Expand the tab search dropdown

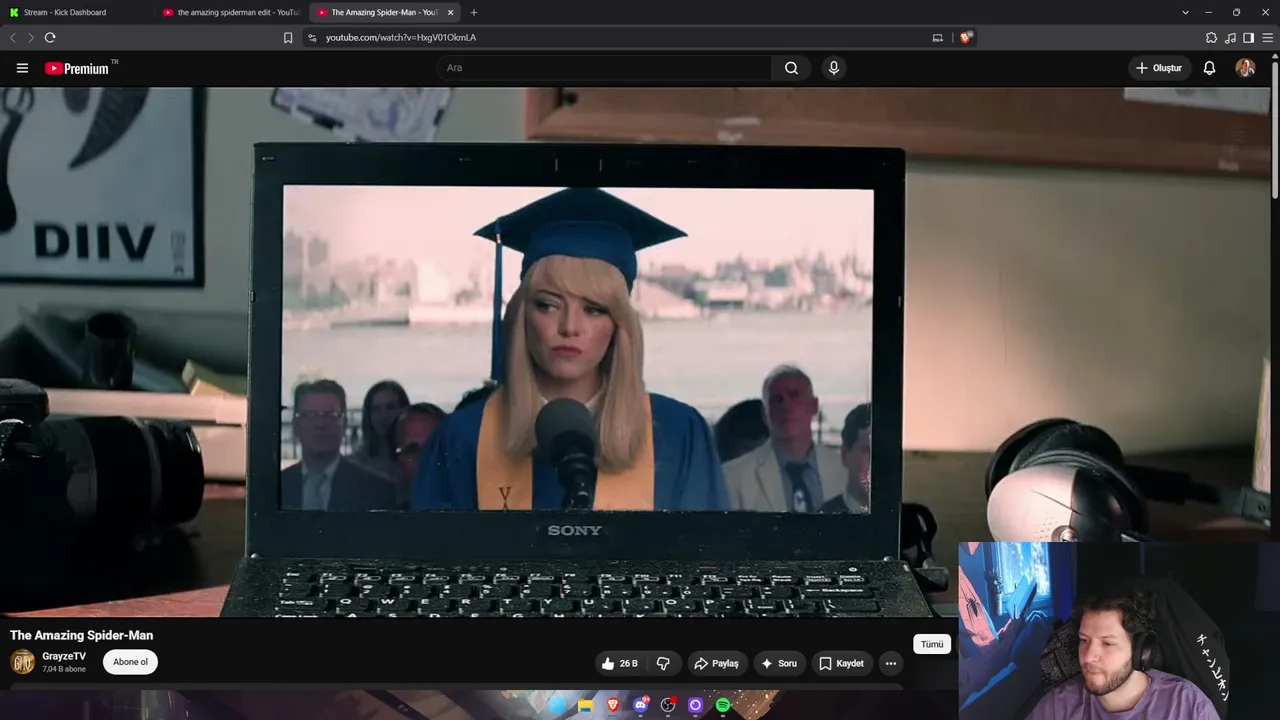point(1185,12)
